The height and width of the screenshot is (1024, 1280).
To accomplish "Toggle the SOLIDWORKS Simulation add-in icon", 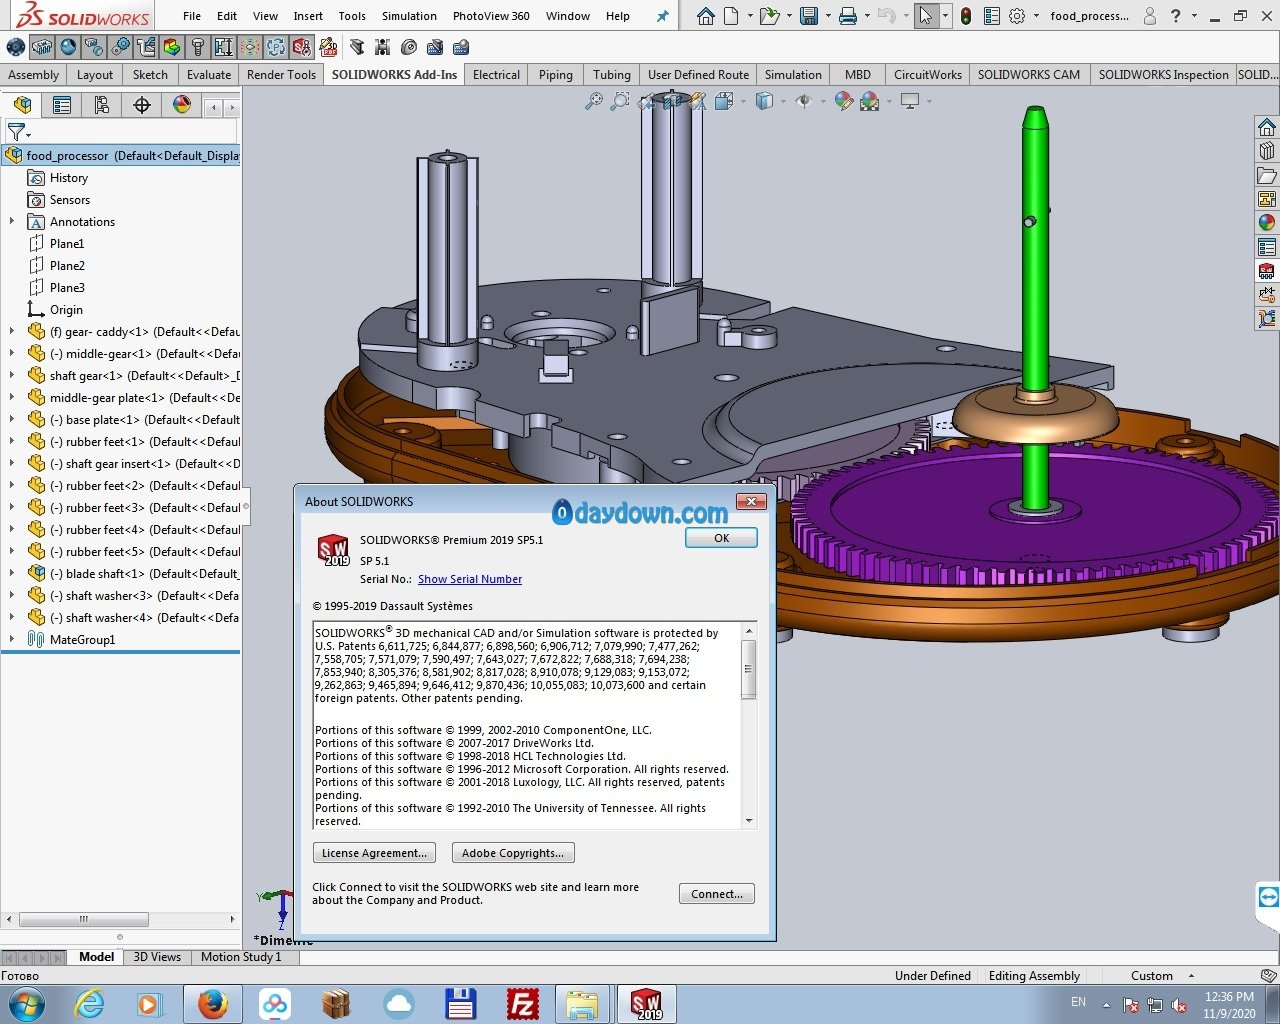I will point(172,47).
